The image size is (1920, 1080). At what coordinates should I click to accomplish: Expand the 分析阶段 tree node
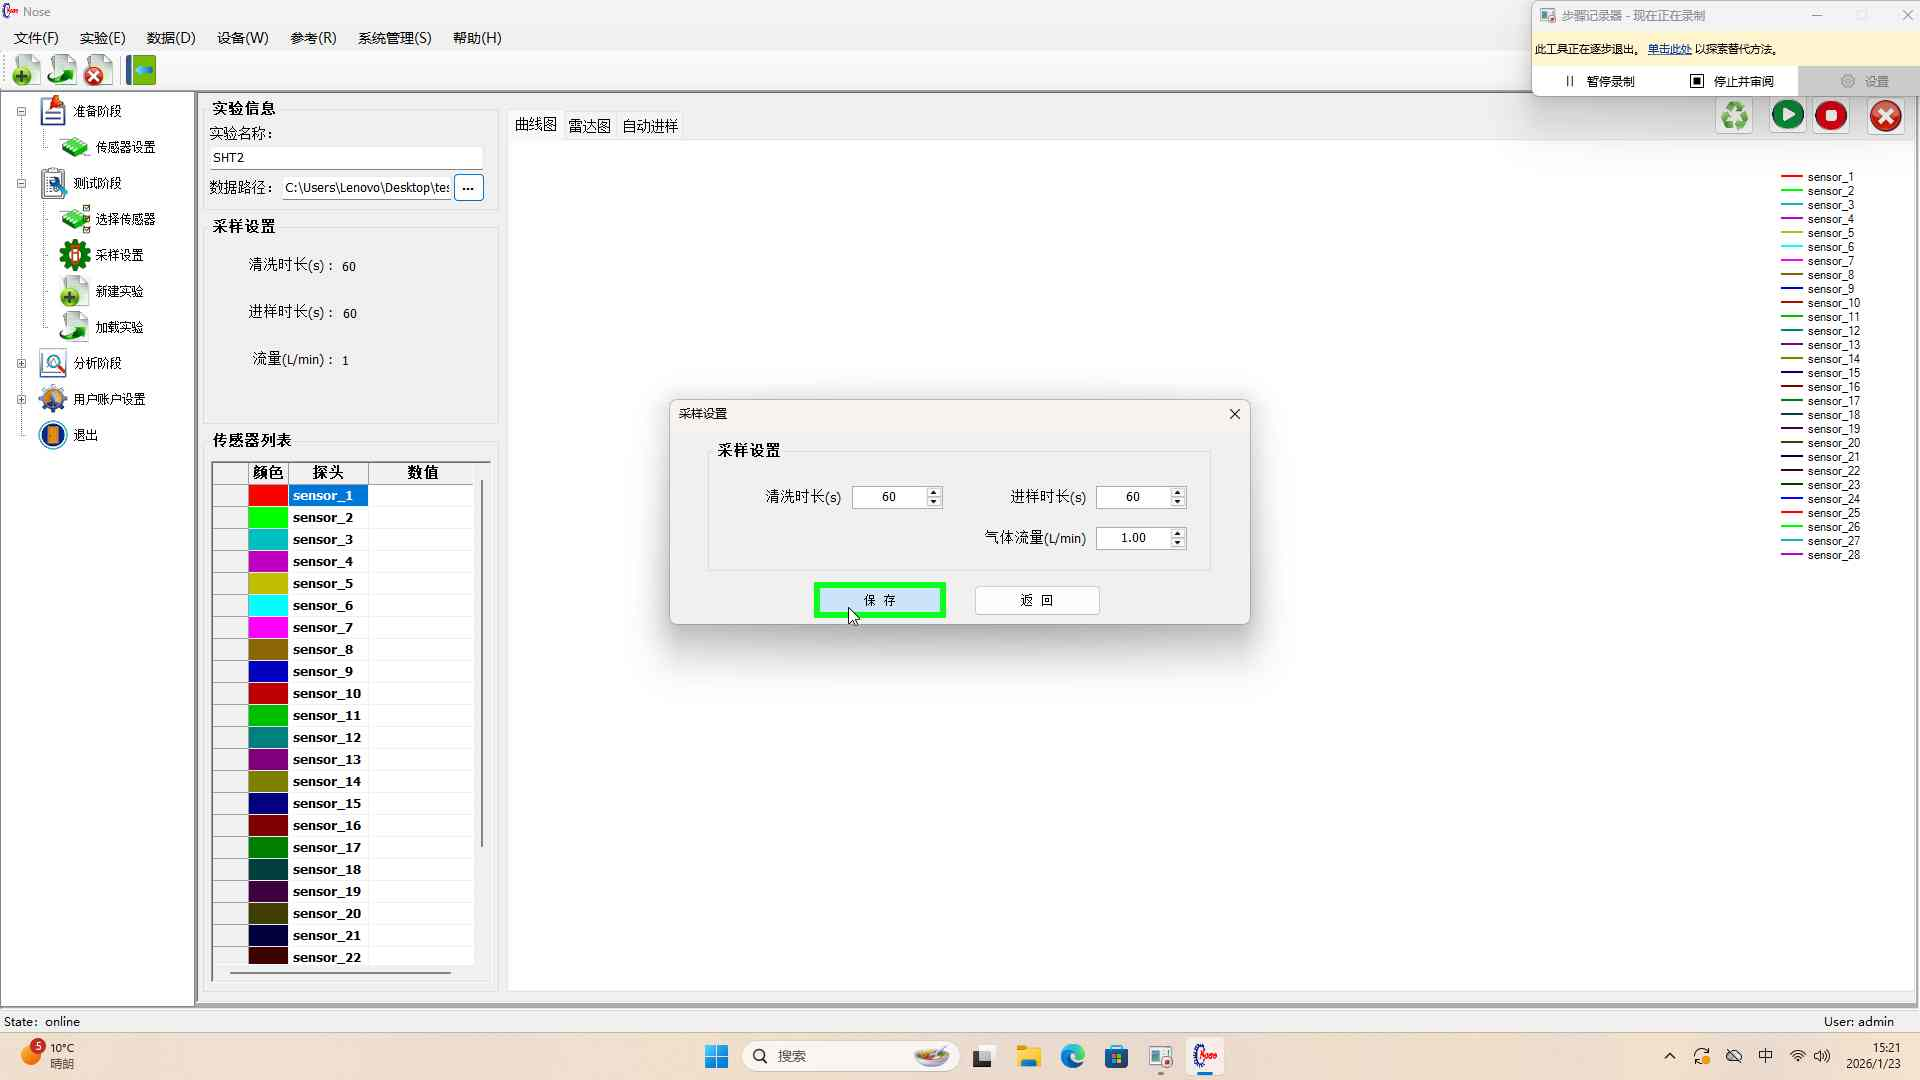pos(21,363)
